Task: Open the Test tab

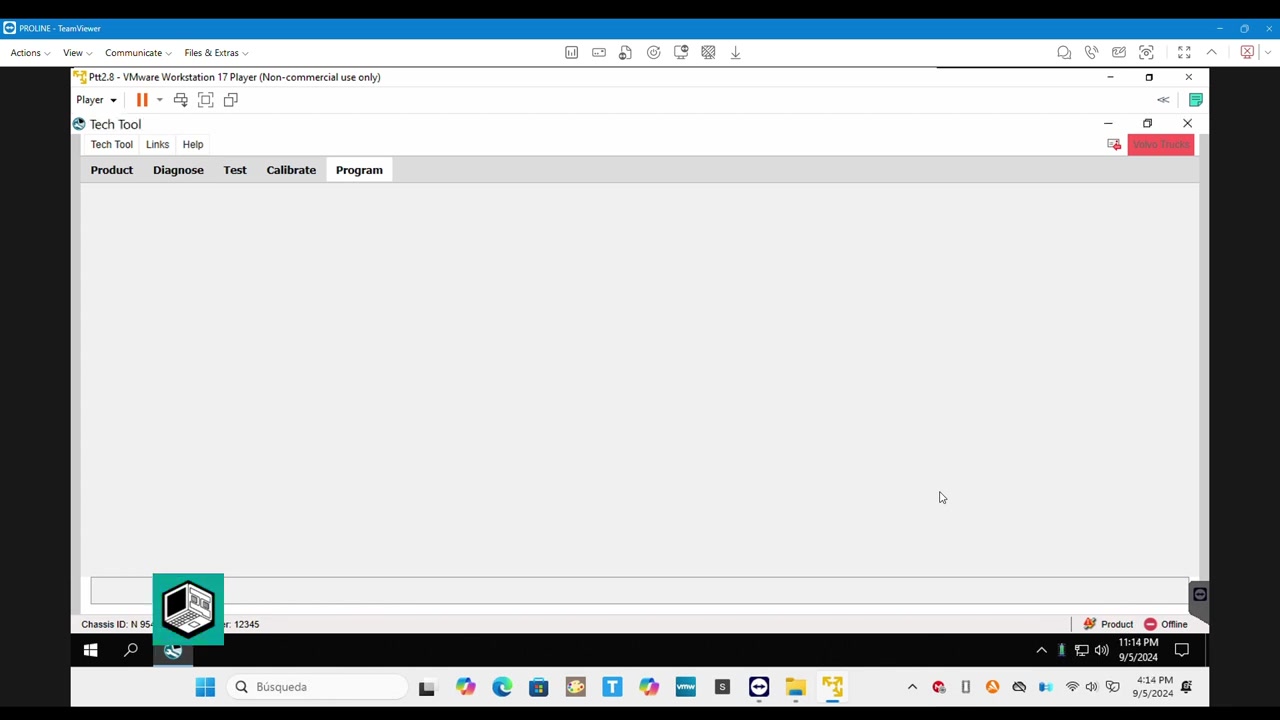Action: point(235,170)
